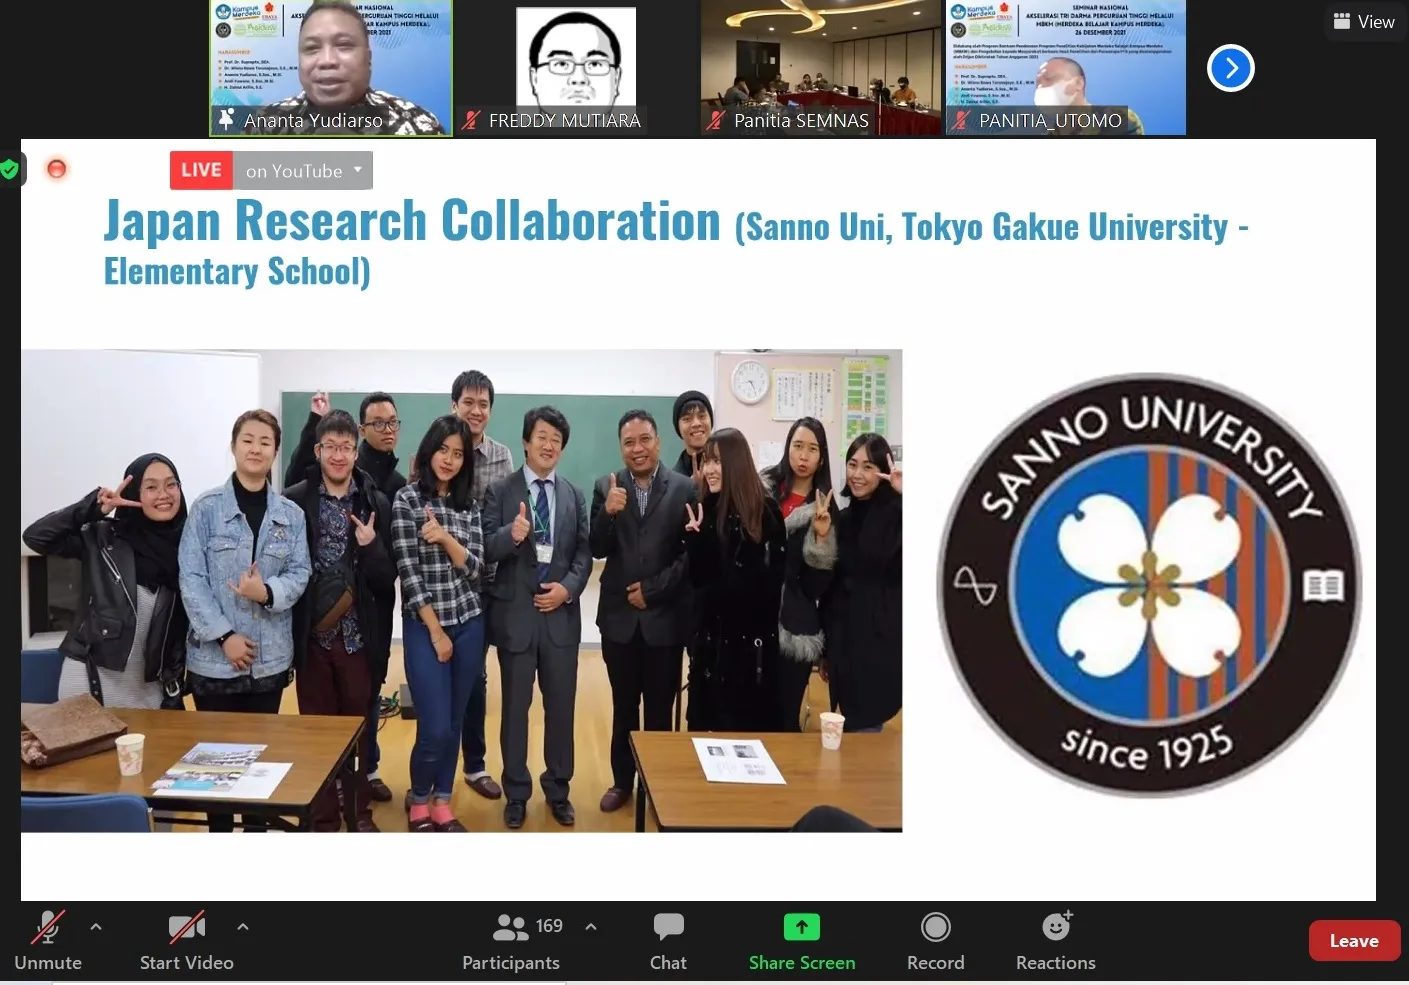The image size is (1409, 985).
Task: Click the red recording indicator dot
Action: 57,169
